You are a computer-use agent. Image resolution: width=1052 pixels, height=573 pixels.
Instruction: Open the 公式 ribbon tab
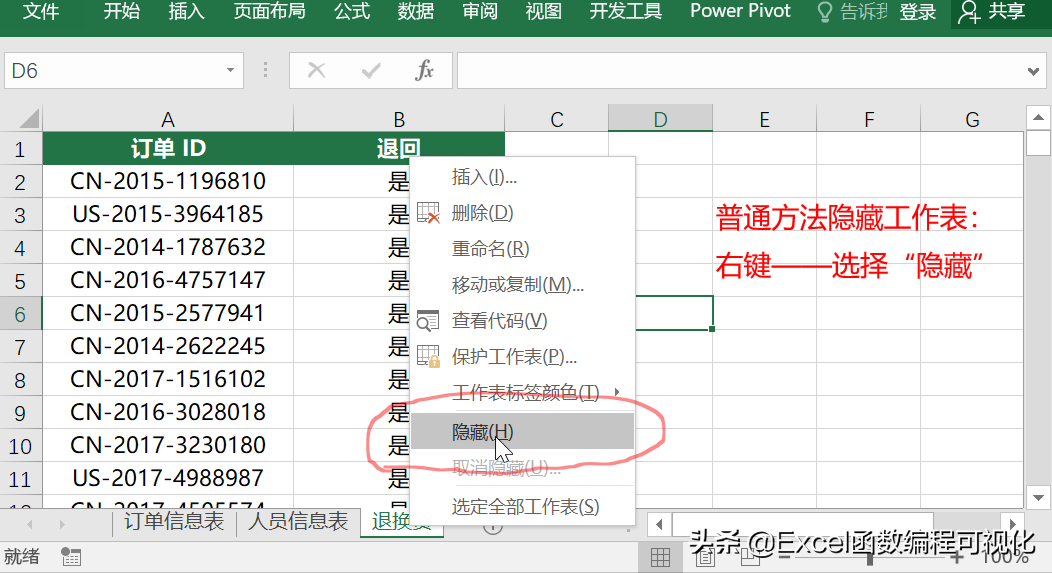tap(352, 11)
